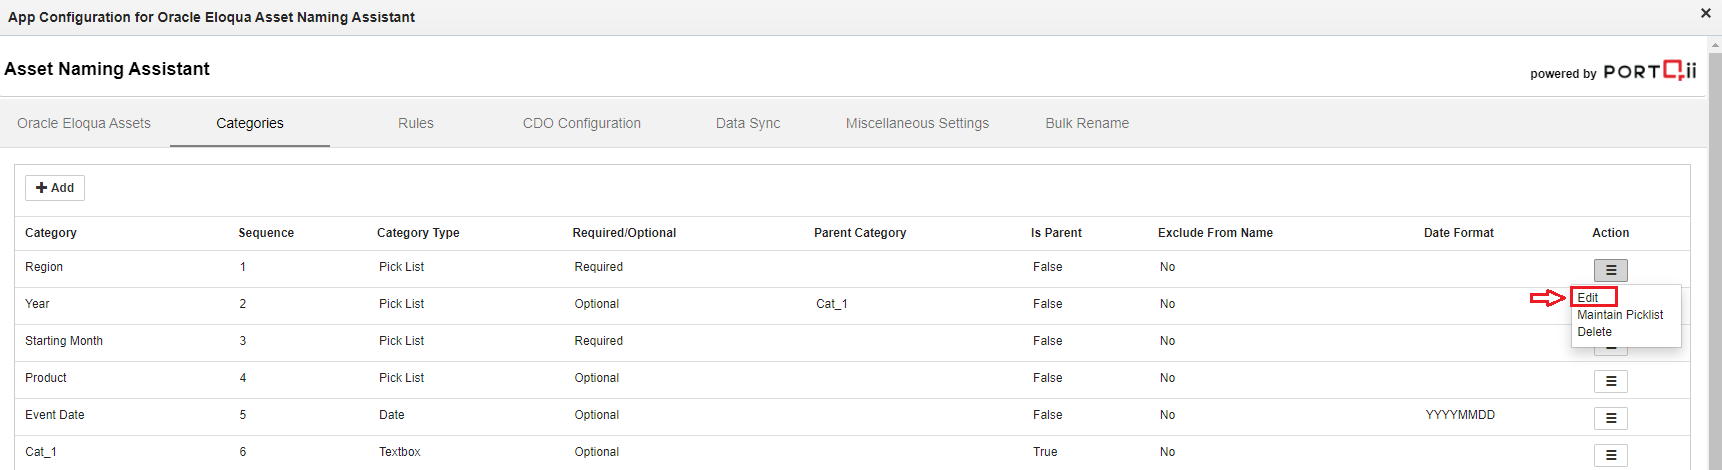The width and height of the screenshot is (1722, 470).
Task: Click the Sequence column header
Action: [266, 233]
